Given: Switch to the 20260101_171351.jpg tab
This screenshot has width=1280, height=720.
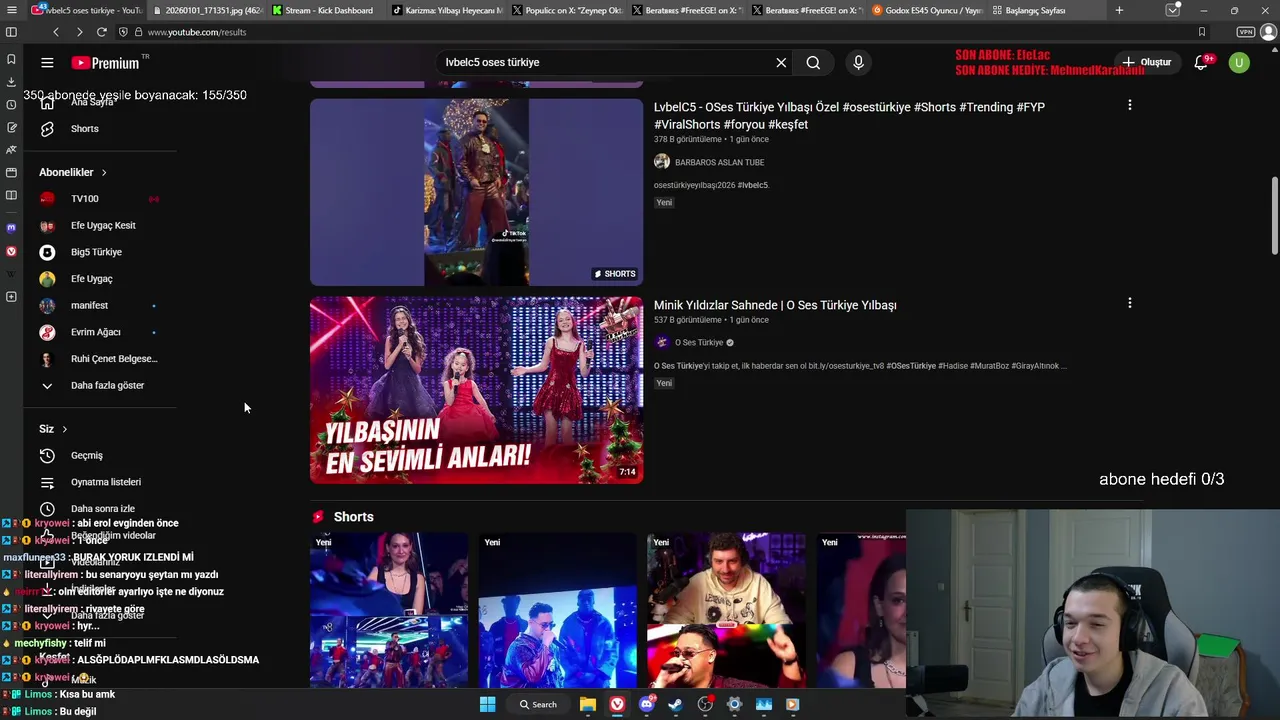Looking at the screenshot, I should pyautogui.click(x=207, y=10).
